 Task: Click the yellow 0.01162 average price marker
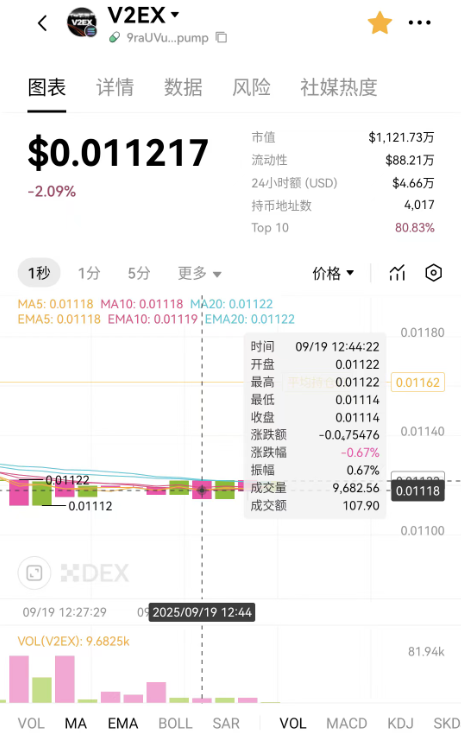coord(417,382)
